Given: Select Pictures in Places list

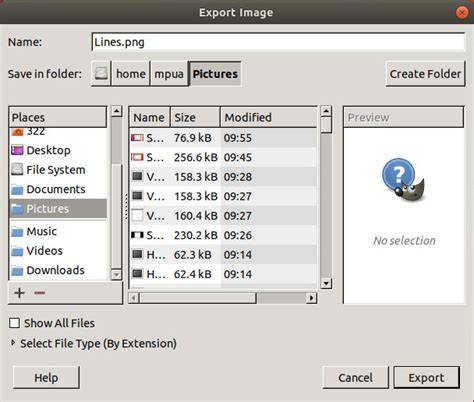Looking at the screenshot, I should point(58,209).
